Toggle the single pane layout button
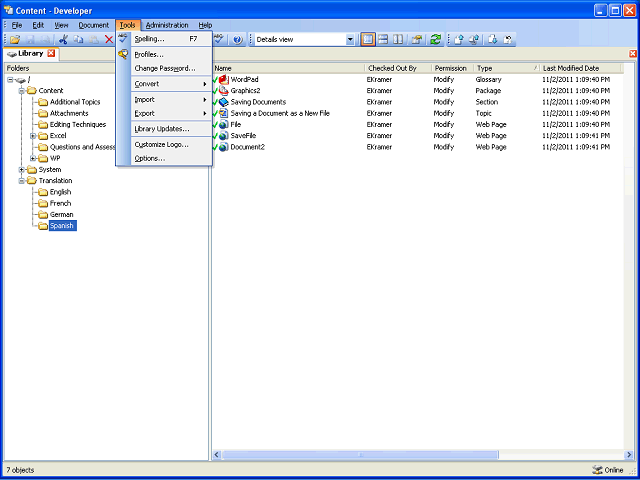Image resolution: width=640 pixels, height=480 pixels. click(368, 40)
